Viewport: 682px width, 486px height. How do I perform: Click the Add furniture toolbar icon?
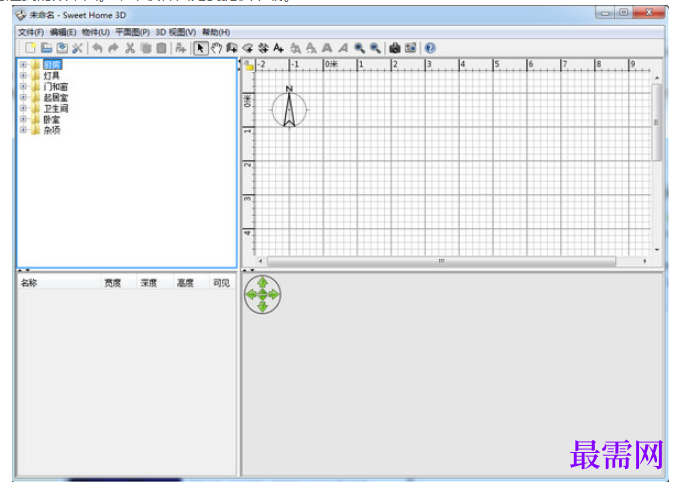pyautogui.click(x=181, y=48)
